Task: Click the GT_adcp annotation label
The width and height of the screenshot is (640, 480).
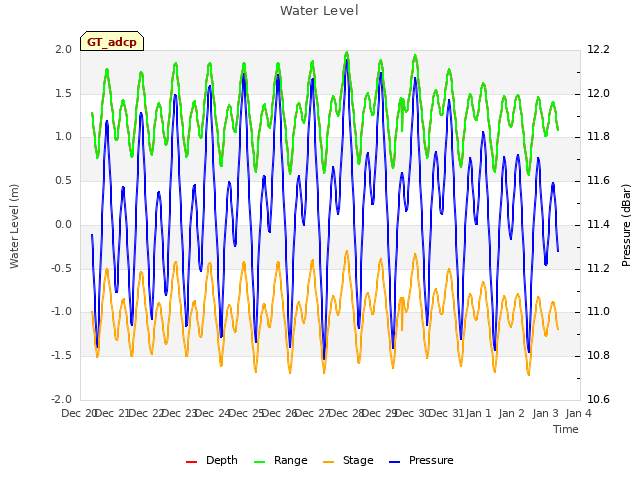Action: point(112,42)
